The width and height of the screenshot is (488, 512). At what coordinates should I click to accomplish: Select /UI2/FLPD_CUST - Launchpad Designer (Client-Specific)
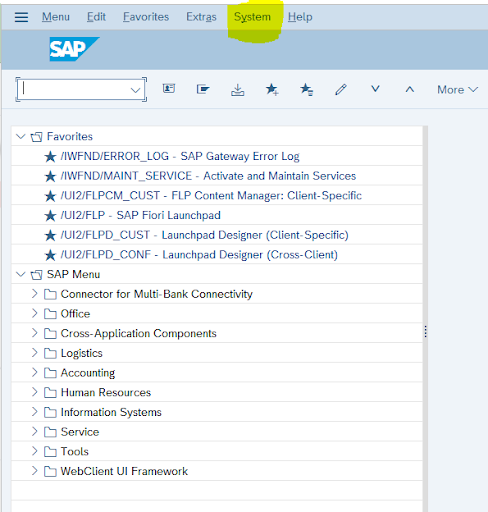click(204, 235)
